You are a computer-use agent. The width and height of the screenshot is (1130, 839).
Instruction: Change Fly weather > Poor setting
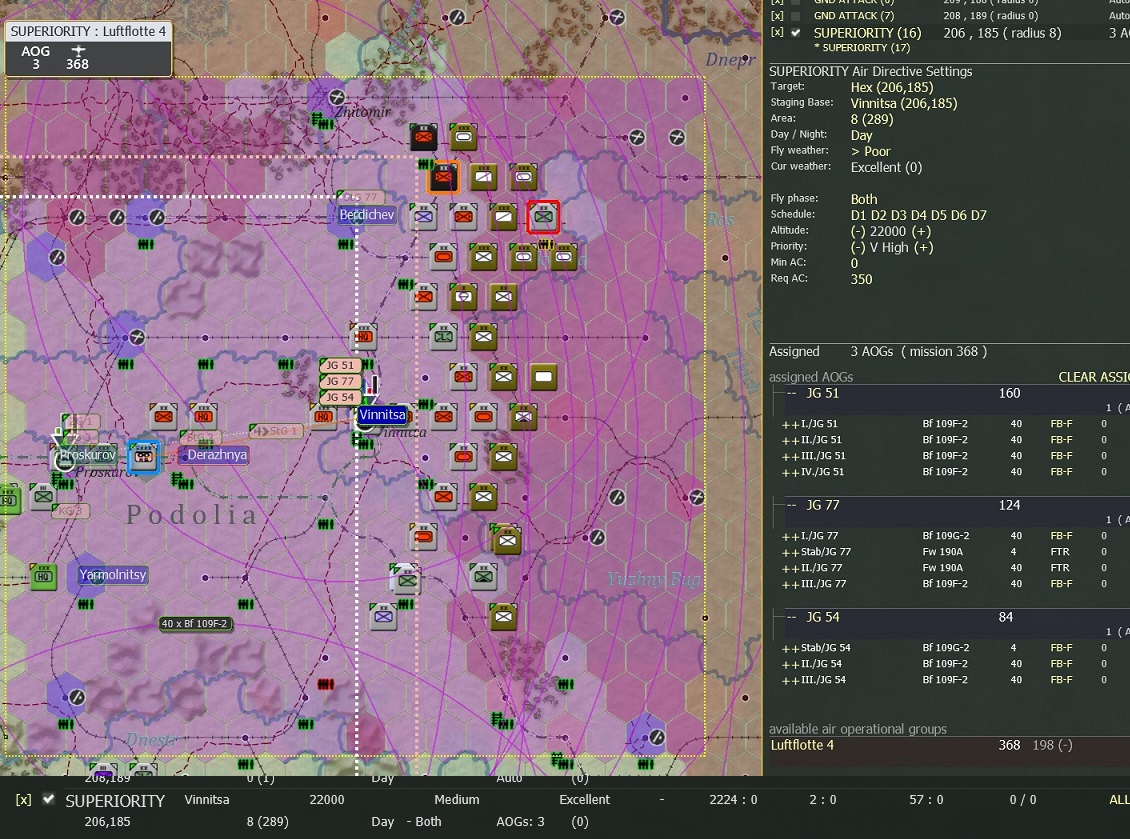(x=871, y=151)
